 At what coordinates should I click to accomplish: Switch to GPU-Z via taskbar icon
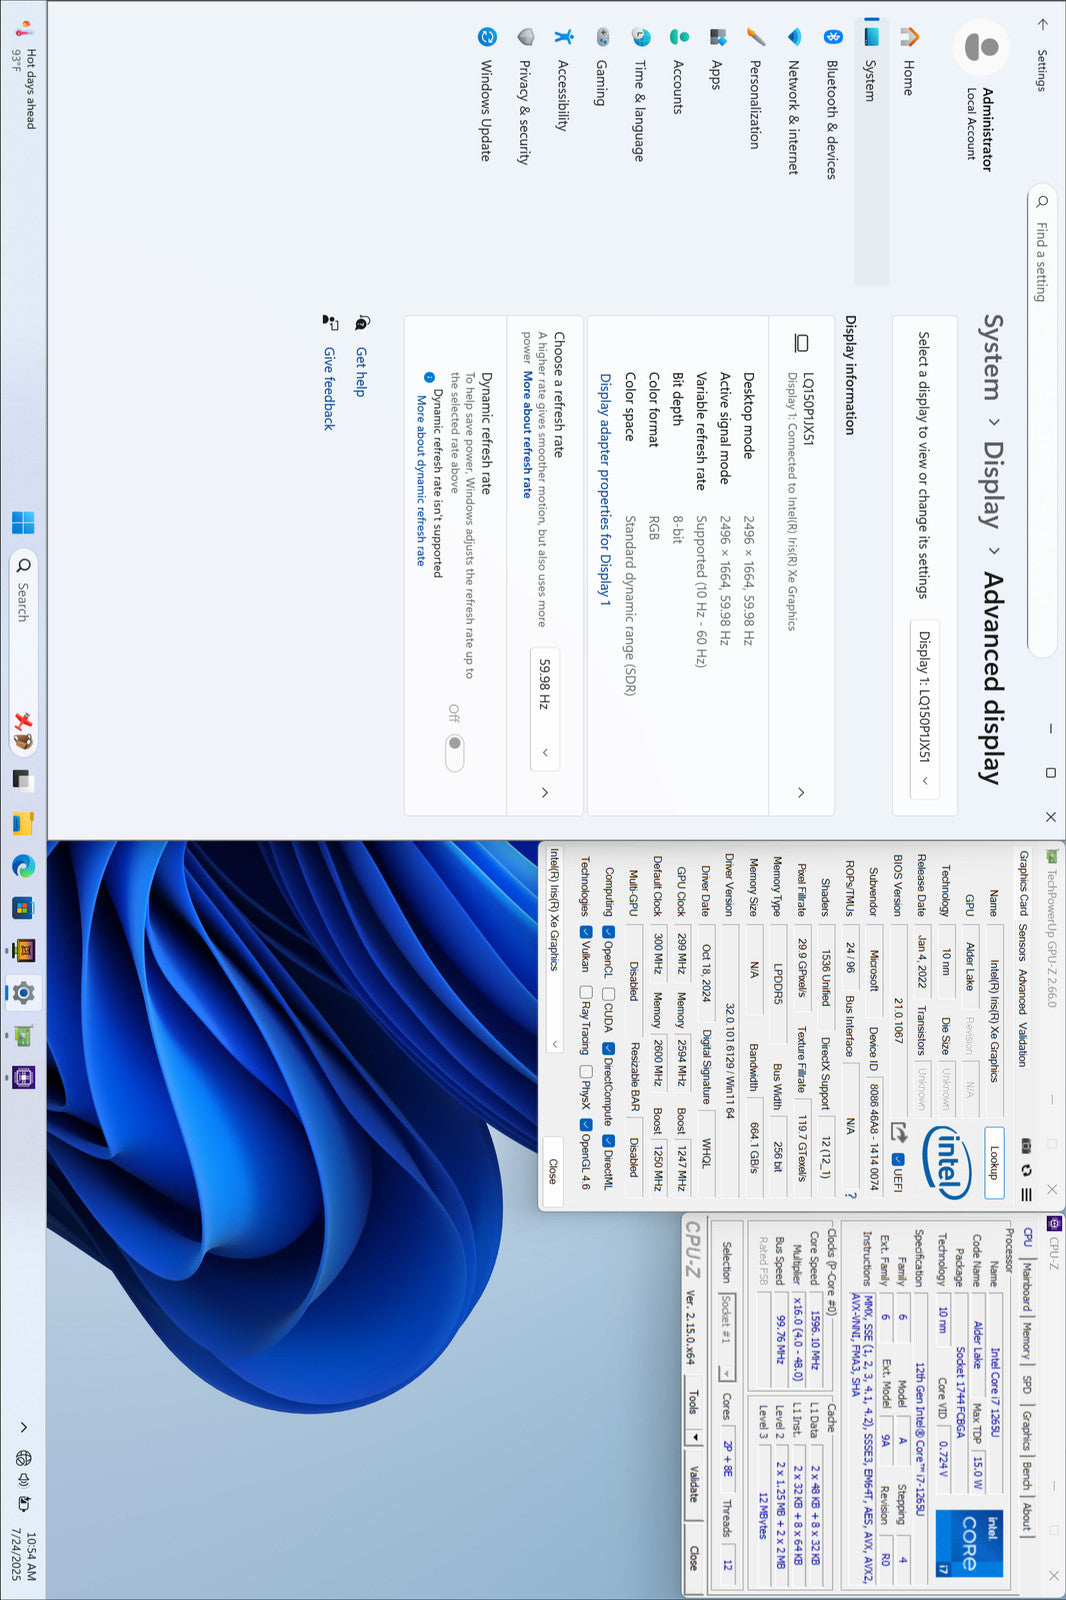23,1036
